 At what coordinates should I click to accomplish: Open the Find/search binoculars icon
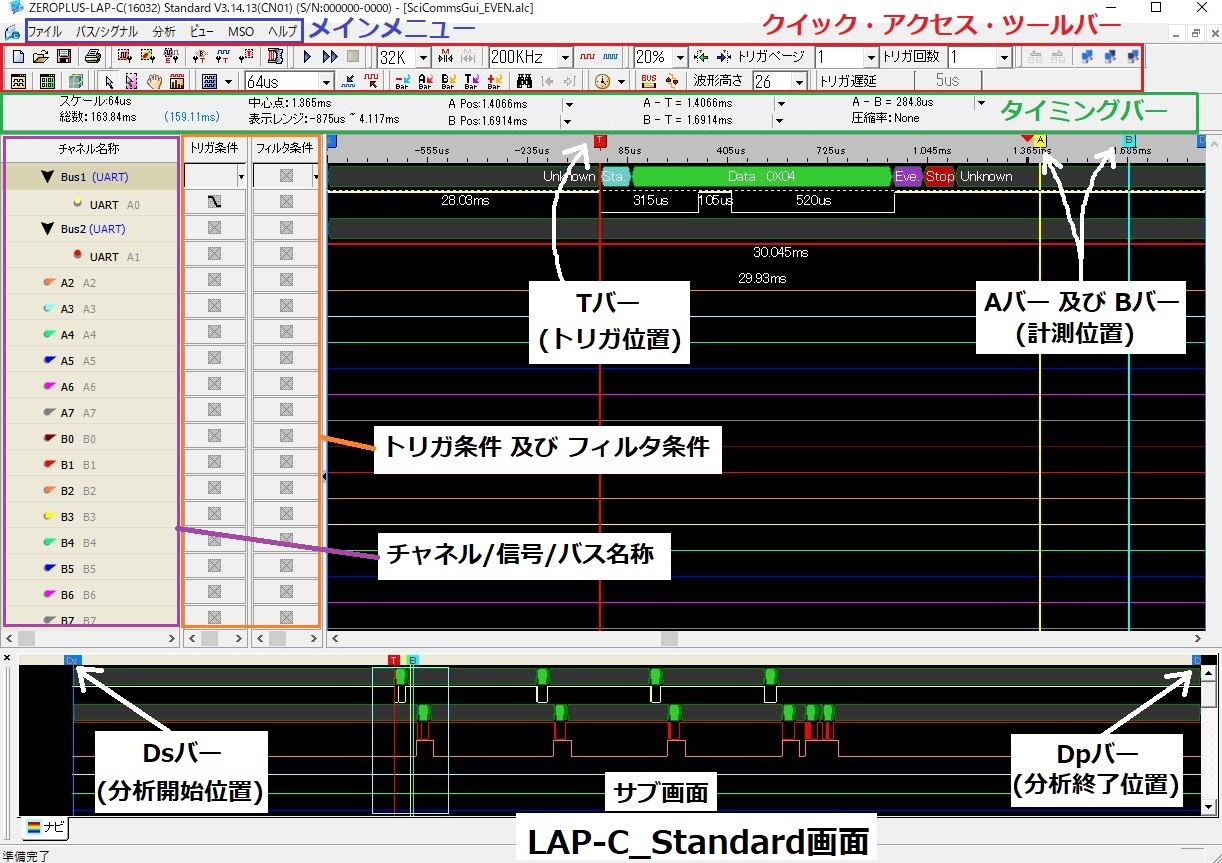(525, 82)
